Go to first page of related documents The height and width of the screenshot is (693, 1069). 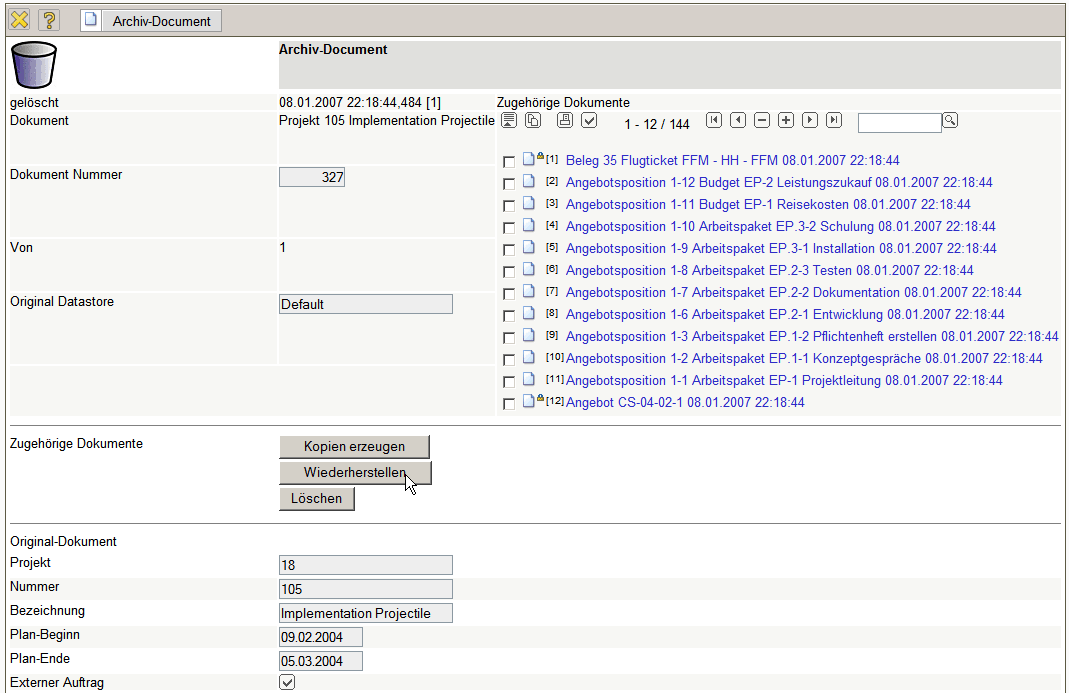713,120
